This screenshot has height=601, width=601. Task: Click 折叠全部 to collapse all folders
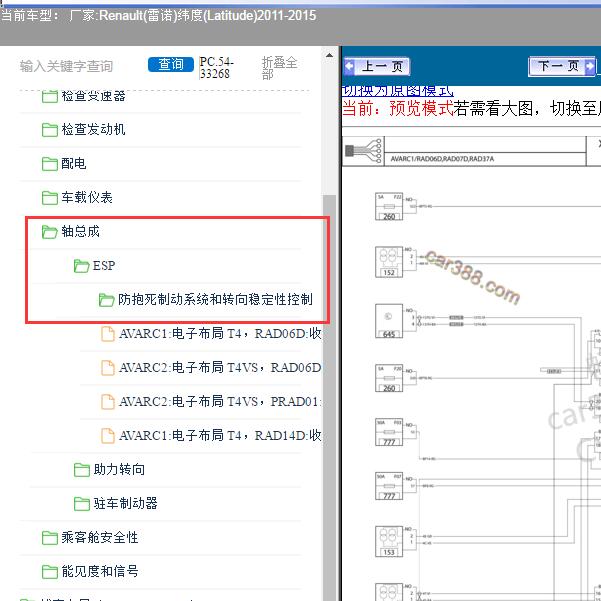click(279, 68)
